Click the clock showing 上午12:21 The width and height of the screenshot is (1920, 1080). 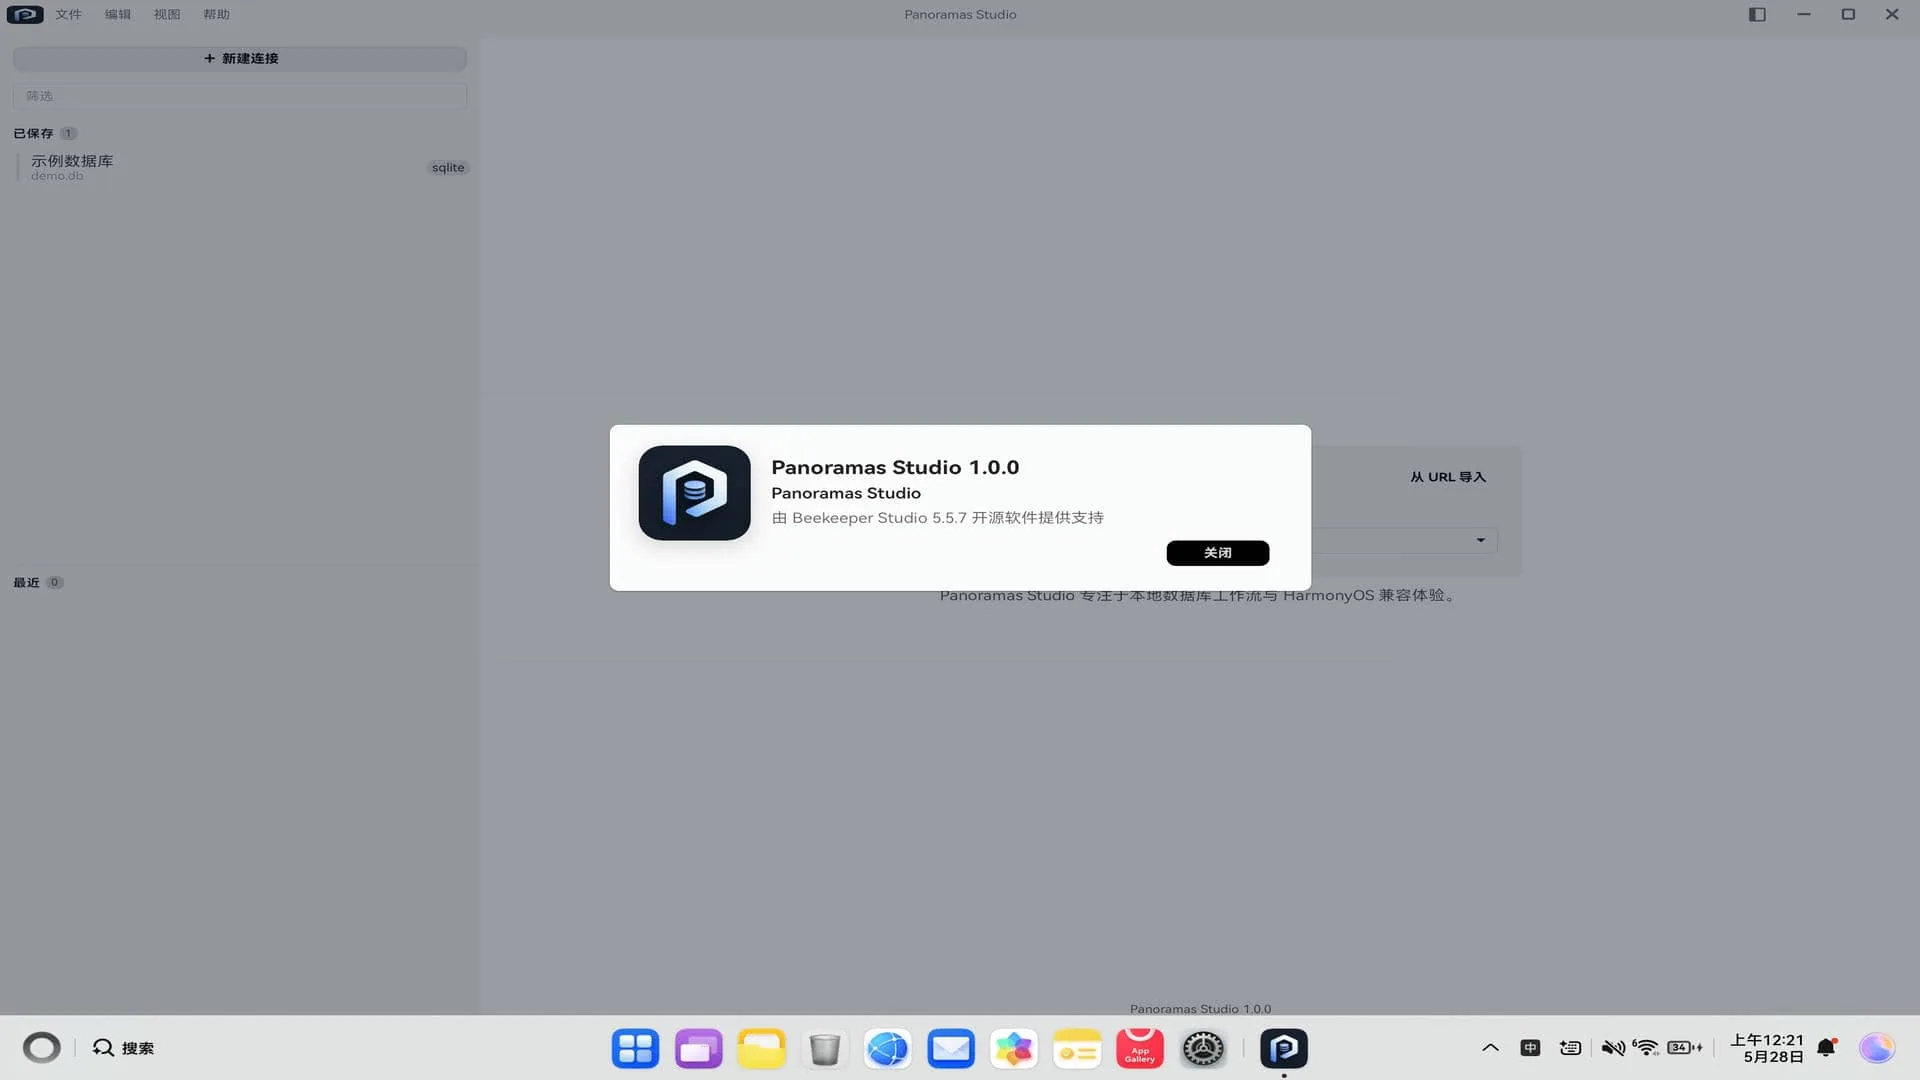tap(1767, 1048)
